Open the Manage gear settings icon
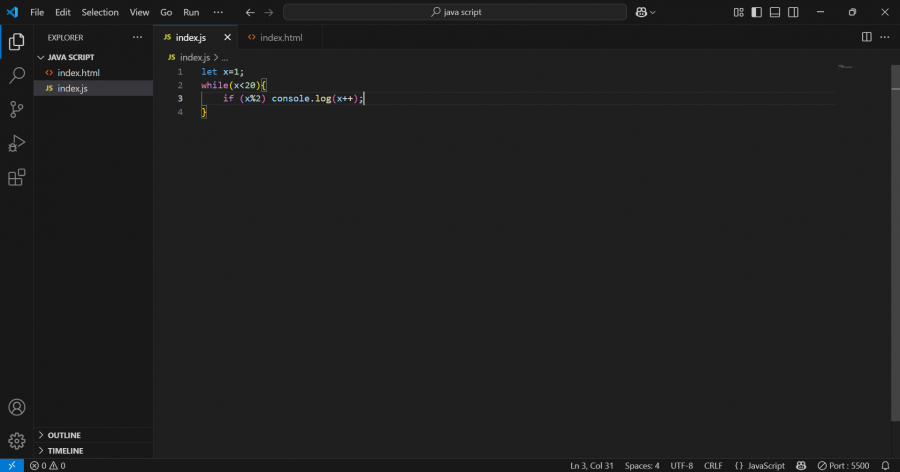The height and width of the screenshot is (472, 900). 16,441
